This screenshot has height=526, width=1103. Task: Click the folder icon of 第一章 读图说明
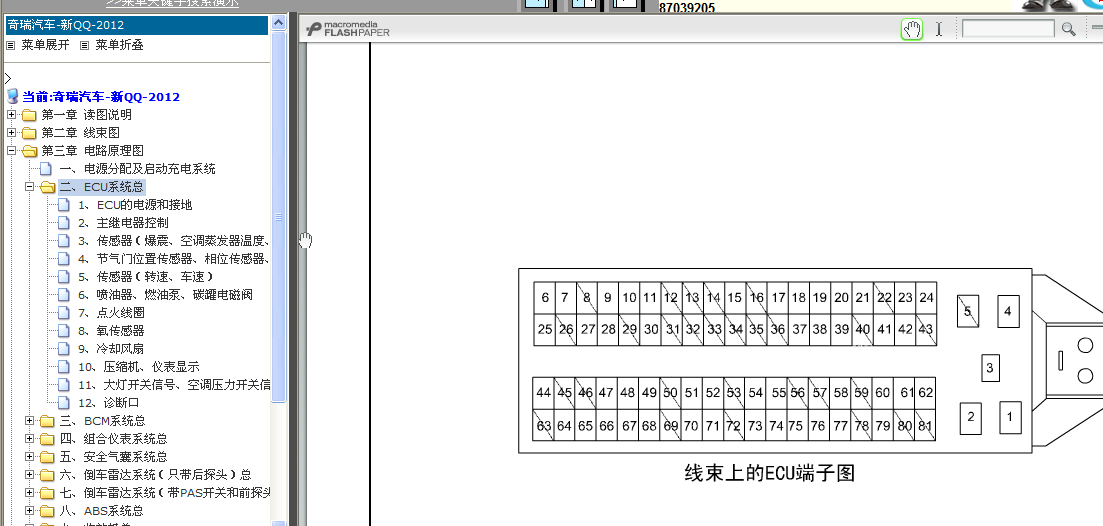click(29, 115)
